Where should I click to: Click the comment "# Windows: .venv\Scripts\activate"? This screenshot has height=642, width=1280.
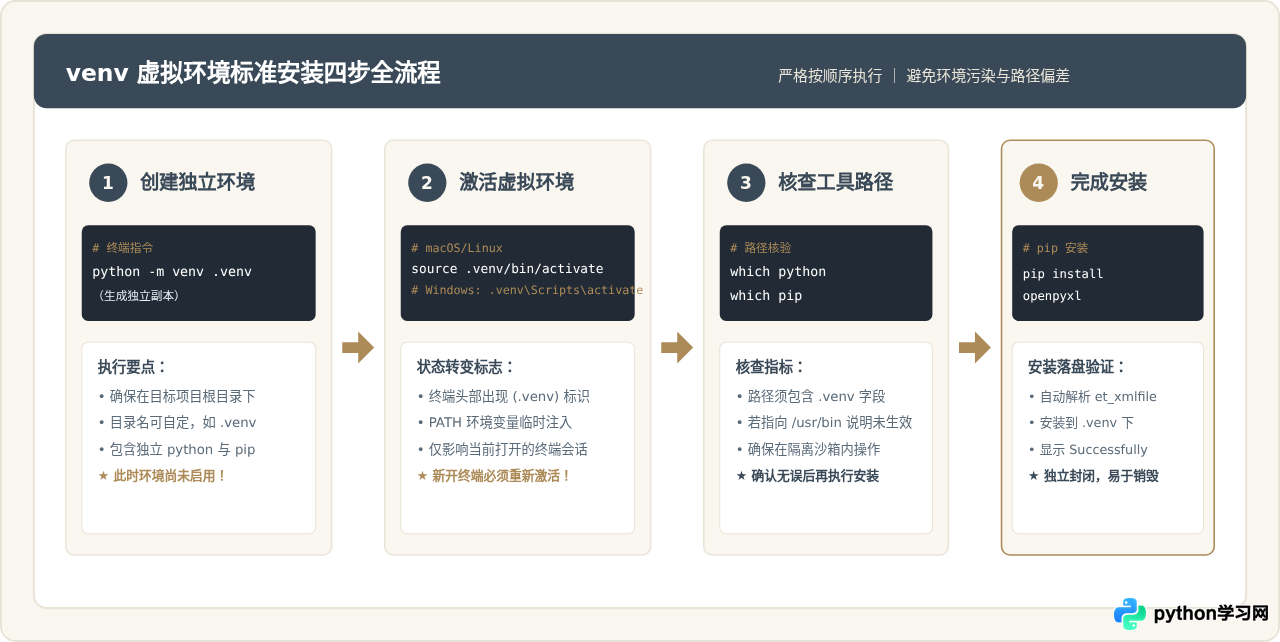(x=527, y=290)
